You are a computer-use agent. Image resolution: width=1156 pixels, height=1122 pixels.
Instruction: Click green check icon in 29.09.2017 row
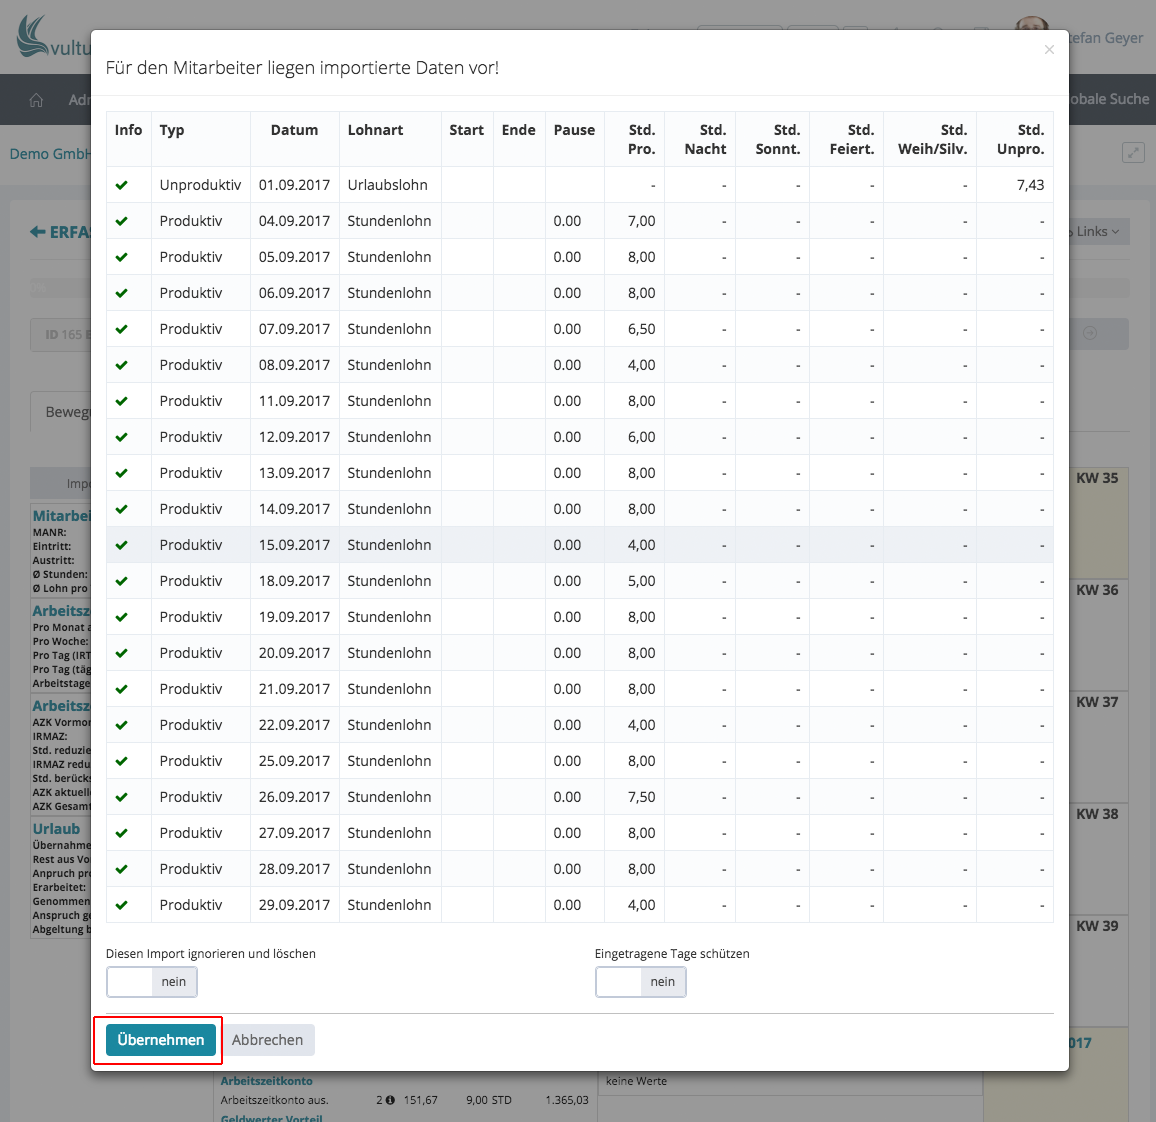point(122,905)
